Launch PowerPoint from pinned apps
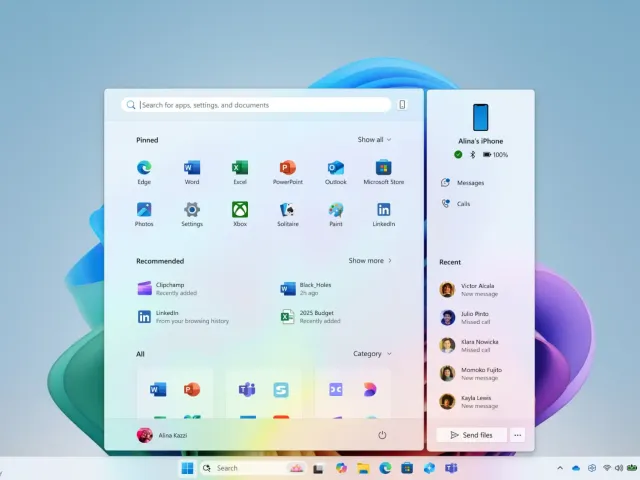This screenshot has height=480, width=640. click(288, 168)
